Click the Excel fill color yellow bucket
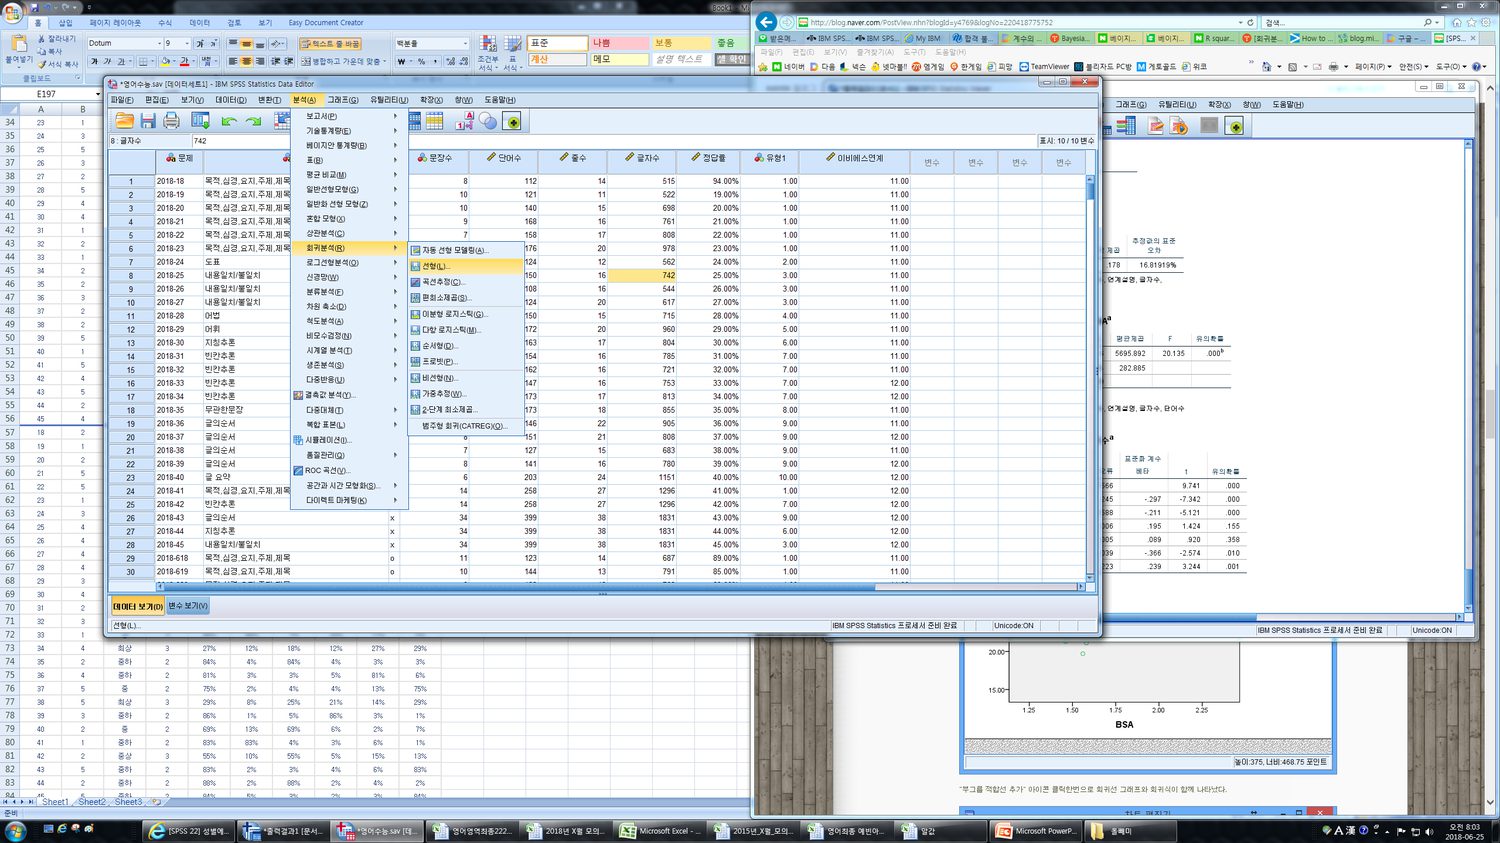 click(166, 61)
